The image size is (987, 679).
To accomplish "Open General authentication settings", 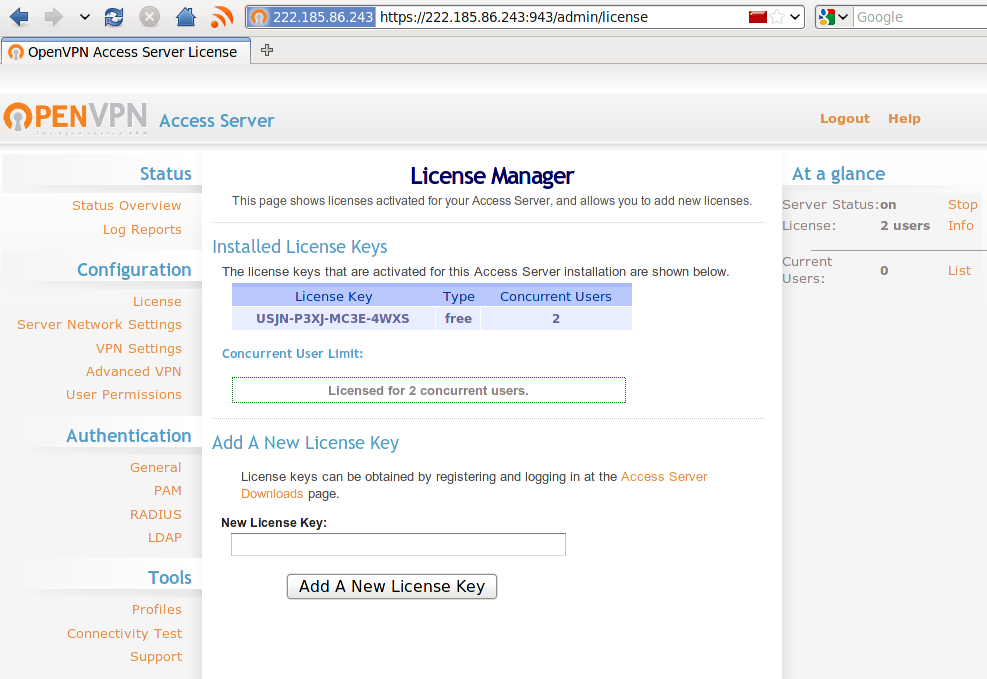I will (155, 468).
